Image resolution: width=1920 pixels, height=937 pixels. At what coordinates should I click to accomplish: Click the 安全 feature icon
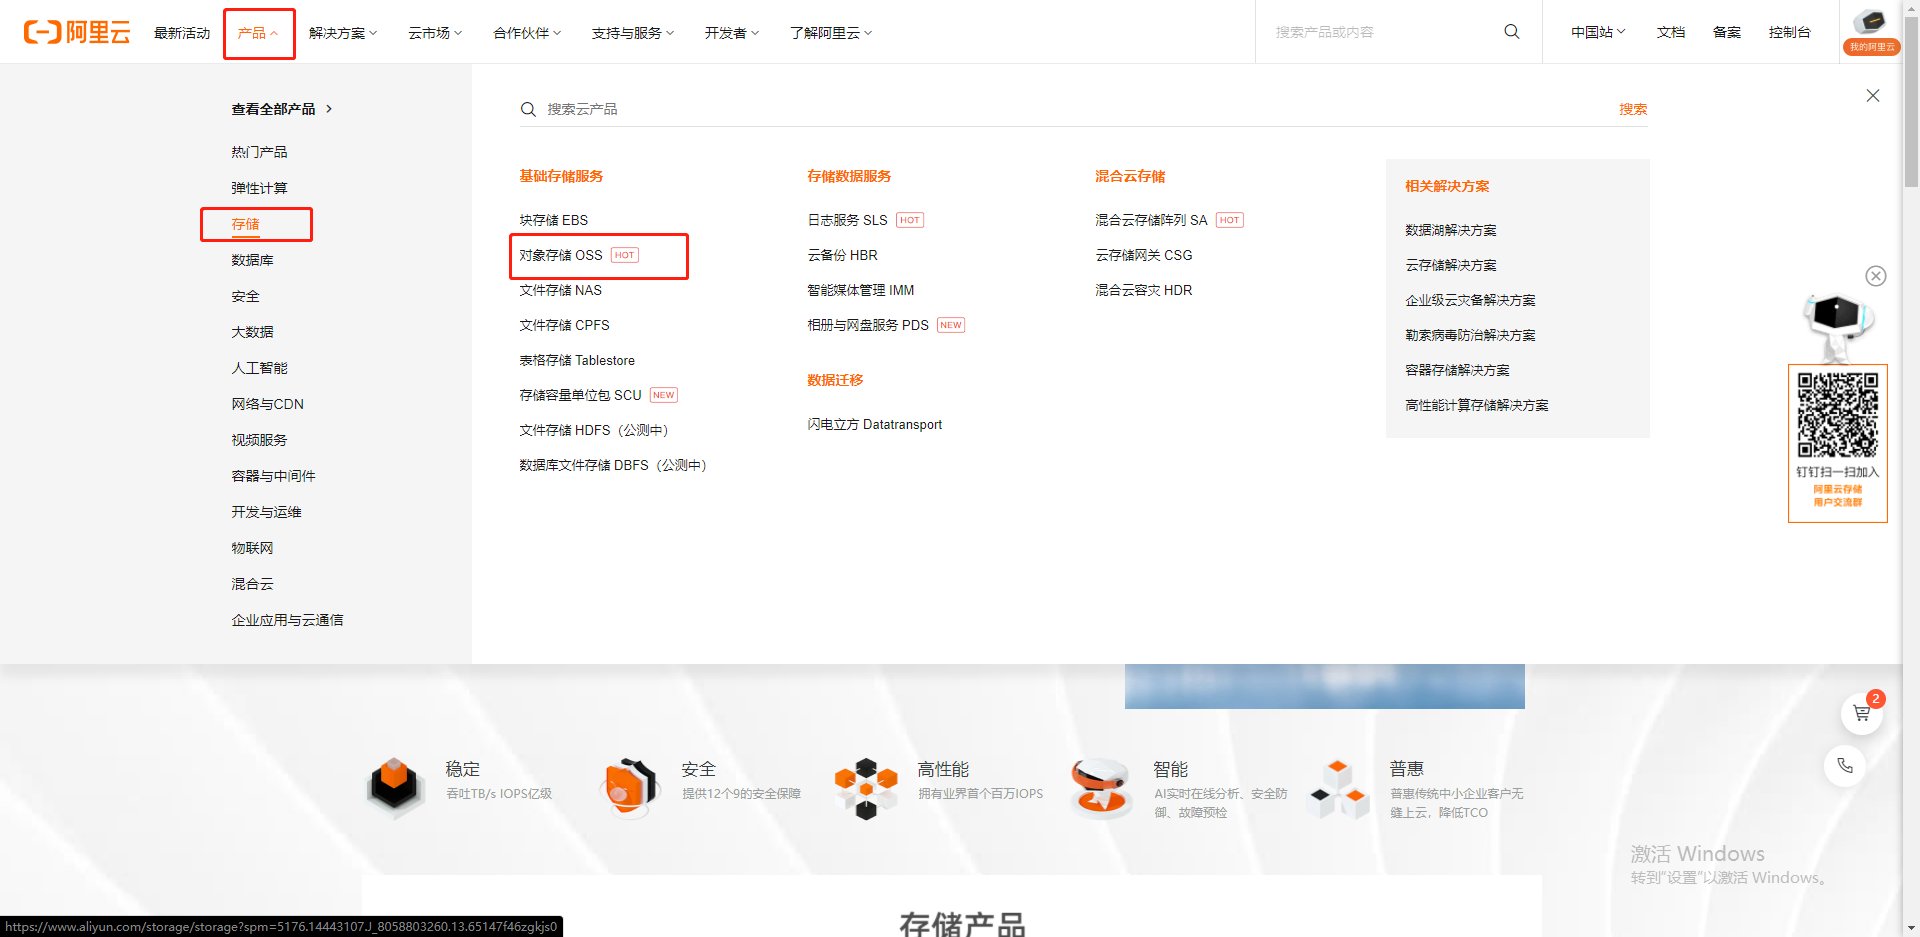[631, 788]
